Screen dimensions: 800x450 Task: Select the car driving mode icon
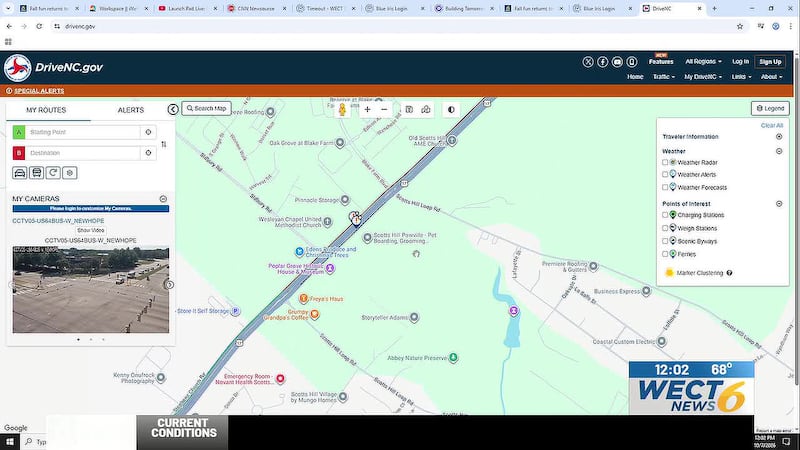20,173
